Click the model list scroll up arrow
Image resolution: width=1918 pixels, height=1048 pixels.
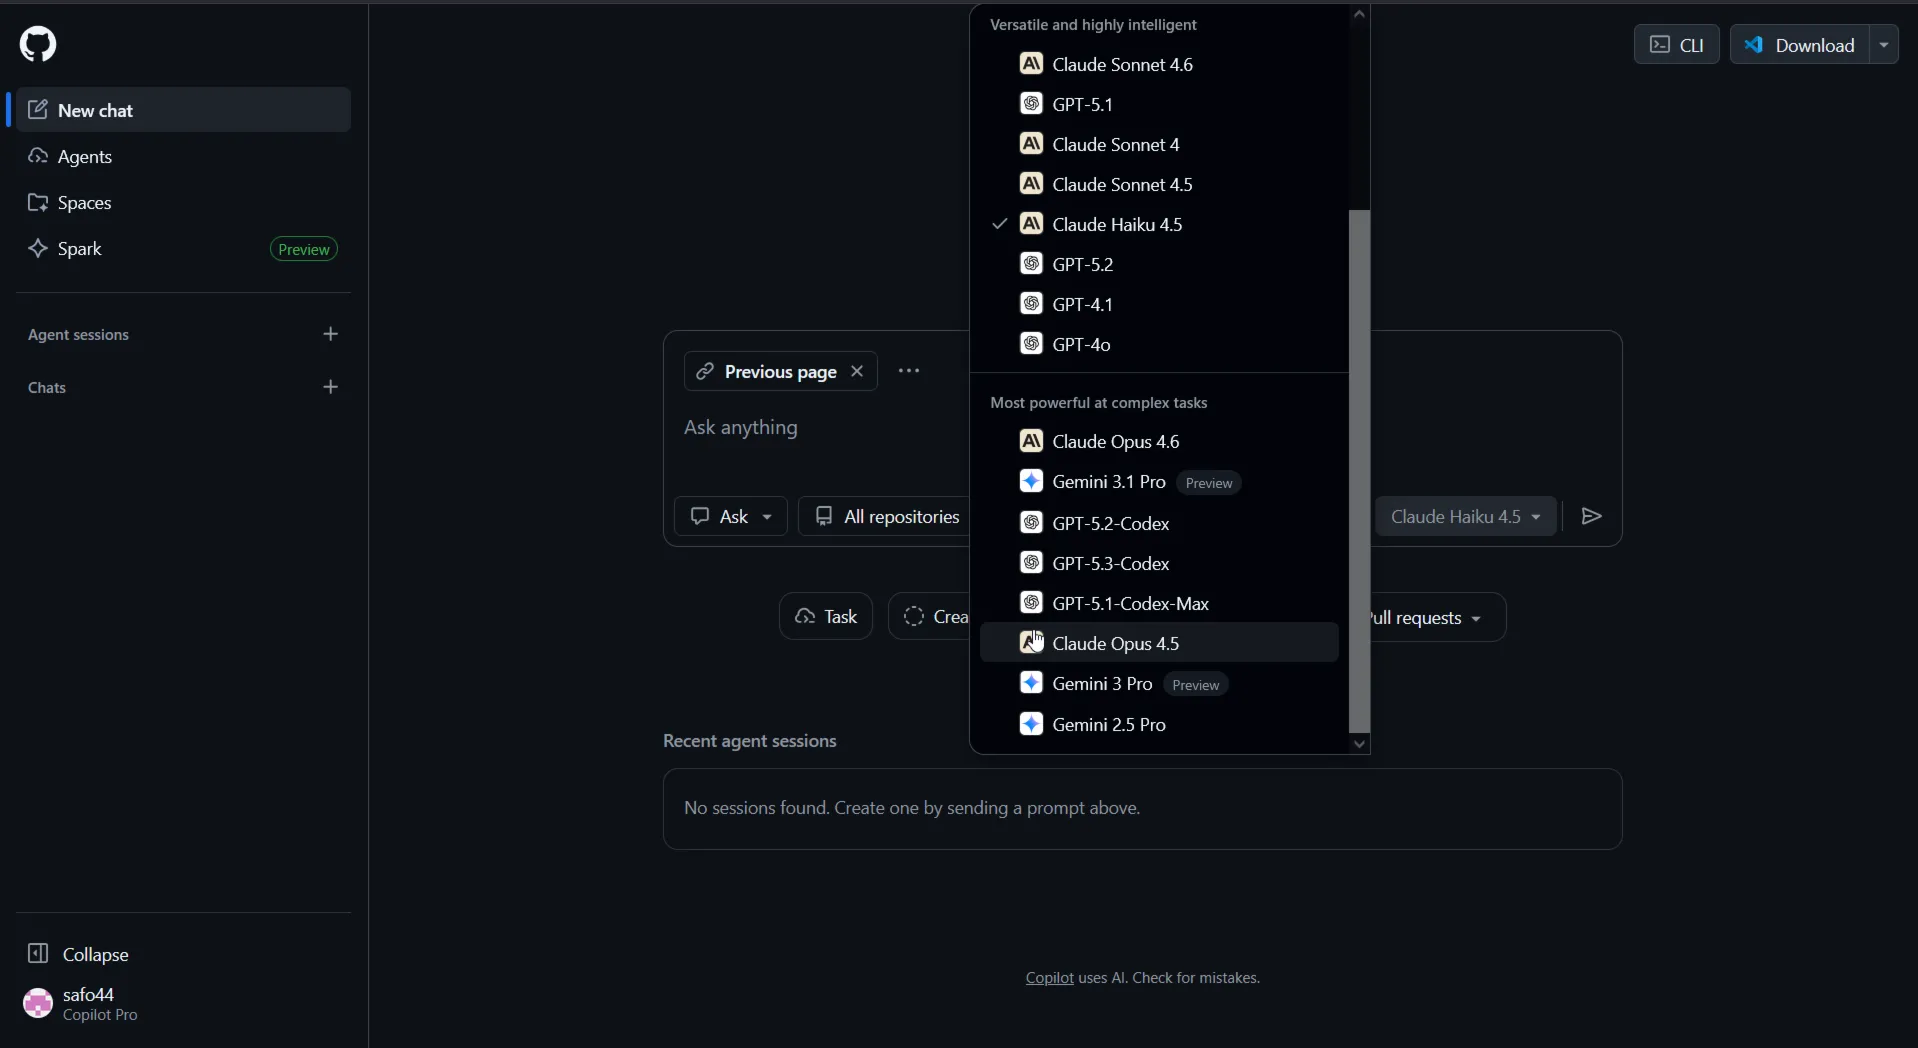coord(1359,14)
